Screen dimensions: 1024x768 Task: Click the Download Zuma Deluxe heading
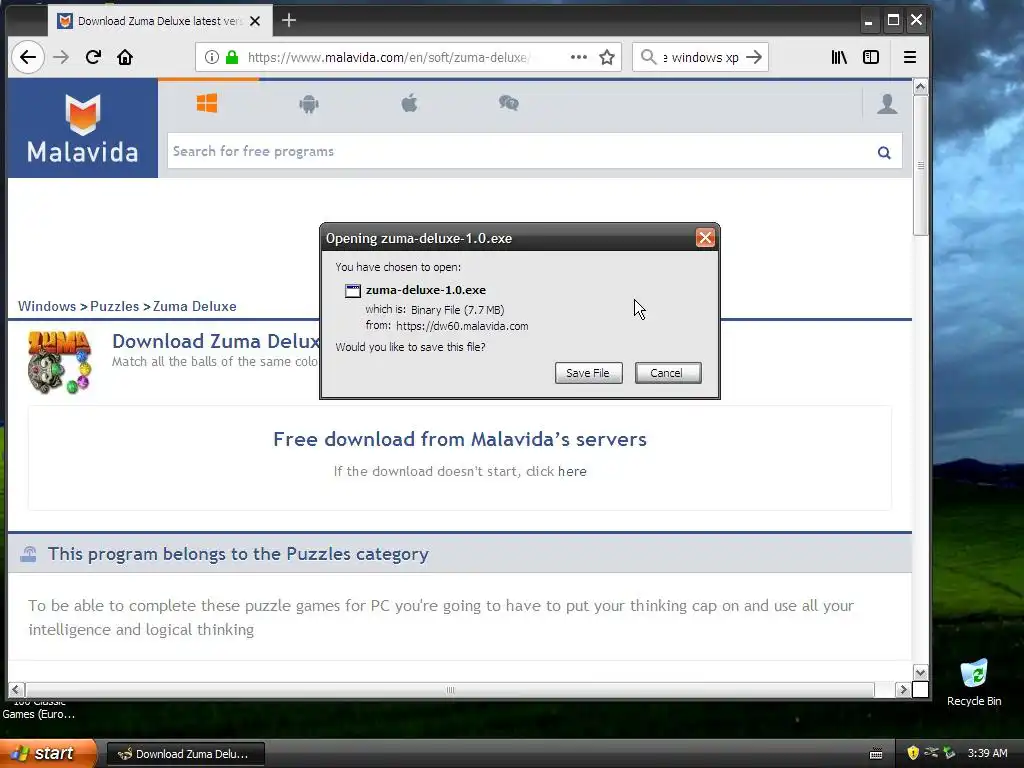click(216, 341)
